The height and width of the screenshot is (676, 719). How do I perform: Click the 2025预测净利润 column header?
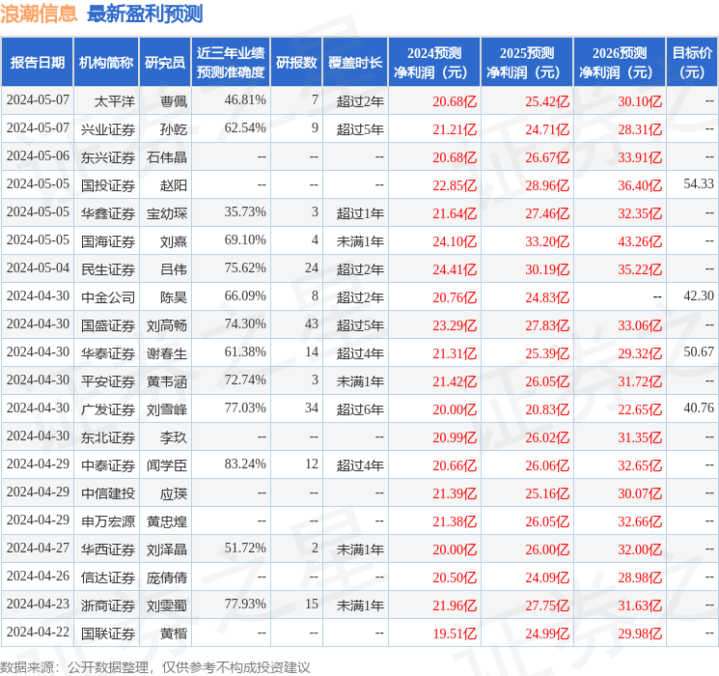(527, 62)
